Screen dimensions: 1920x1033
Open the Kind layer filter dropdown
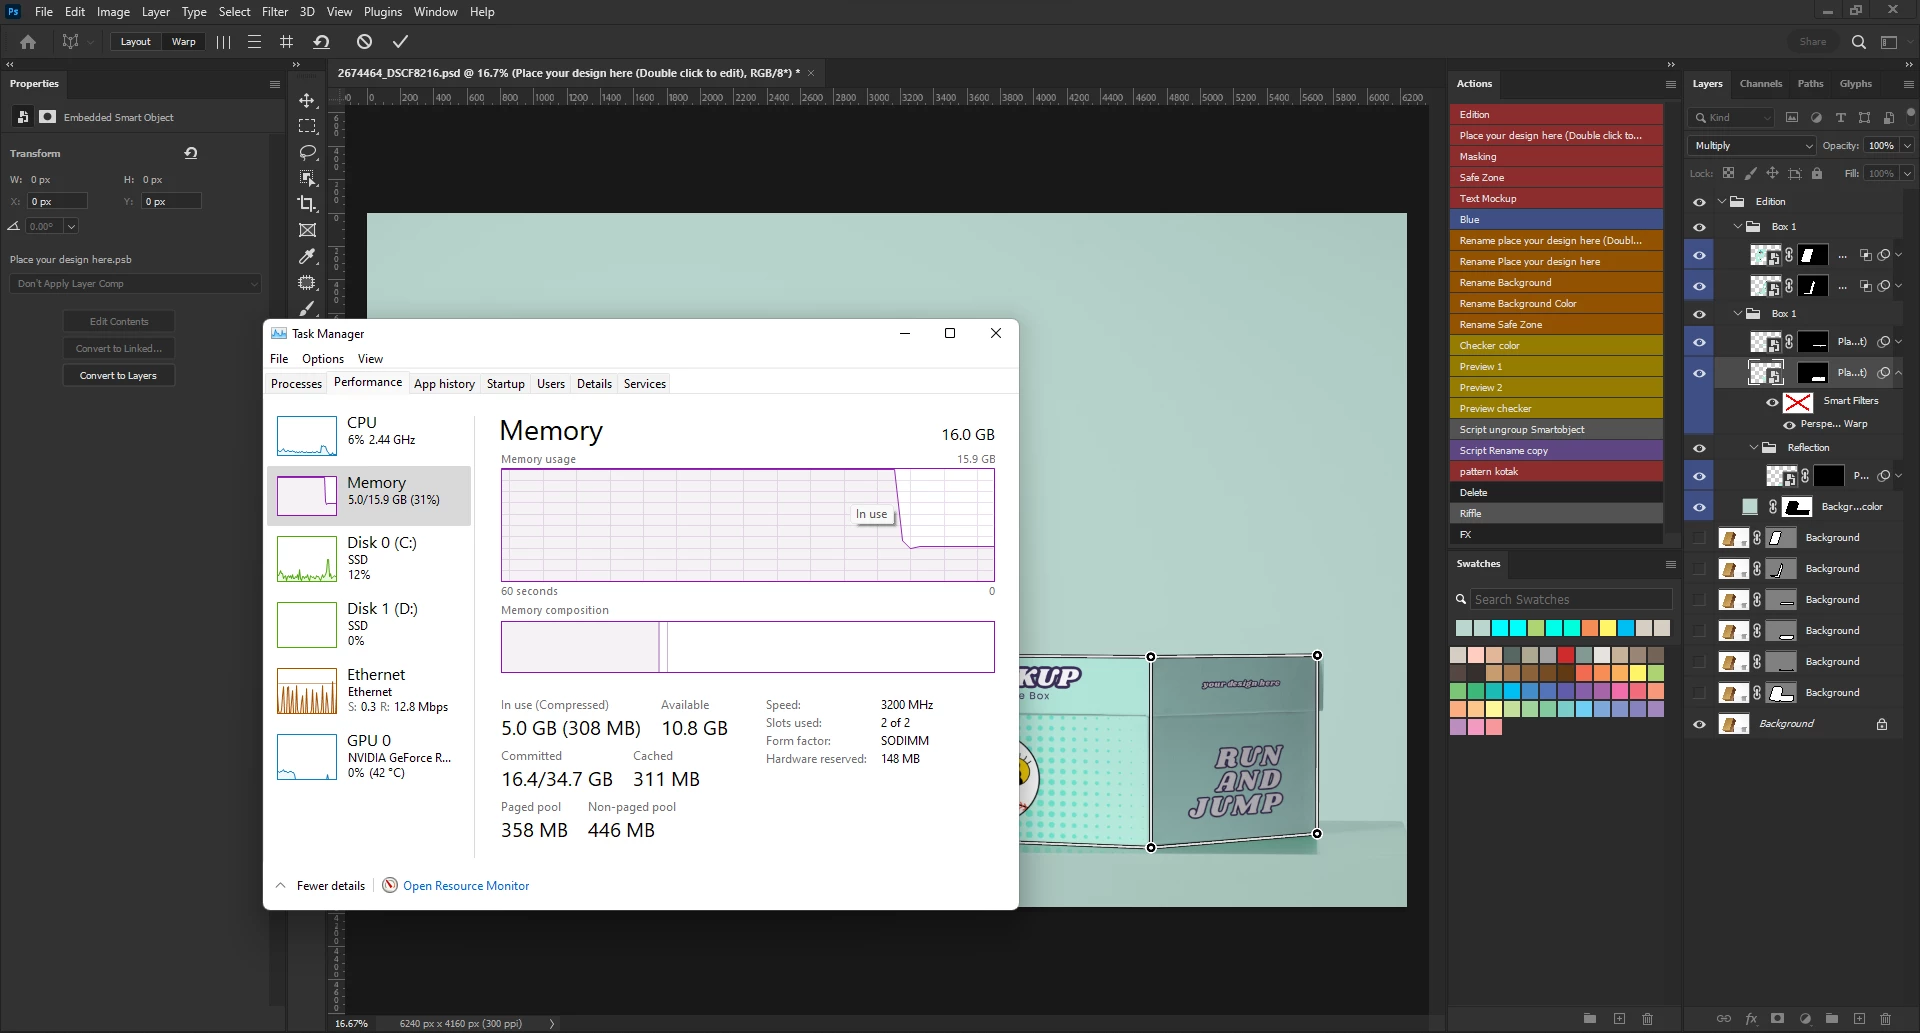pyautogui.click(x=1732, y=118)
